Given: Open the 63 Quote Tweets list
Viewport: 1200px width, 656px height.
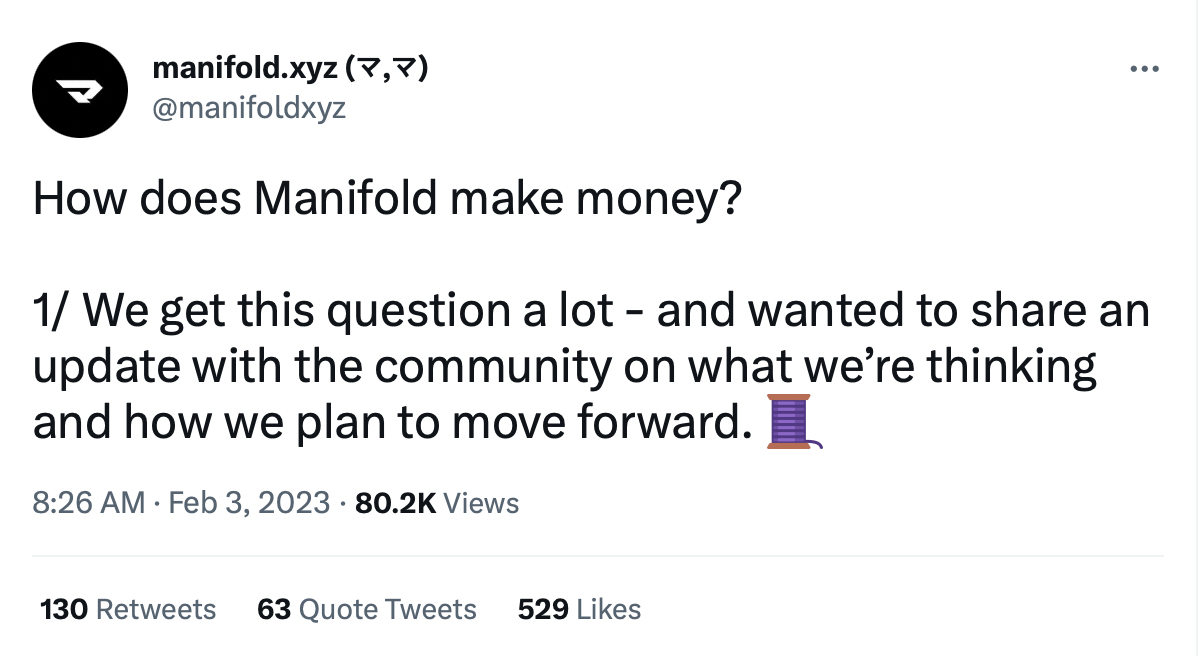Looking at the screenshot, I should tap(370, 609).
